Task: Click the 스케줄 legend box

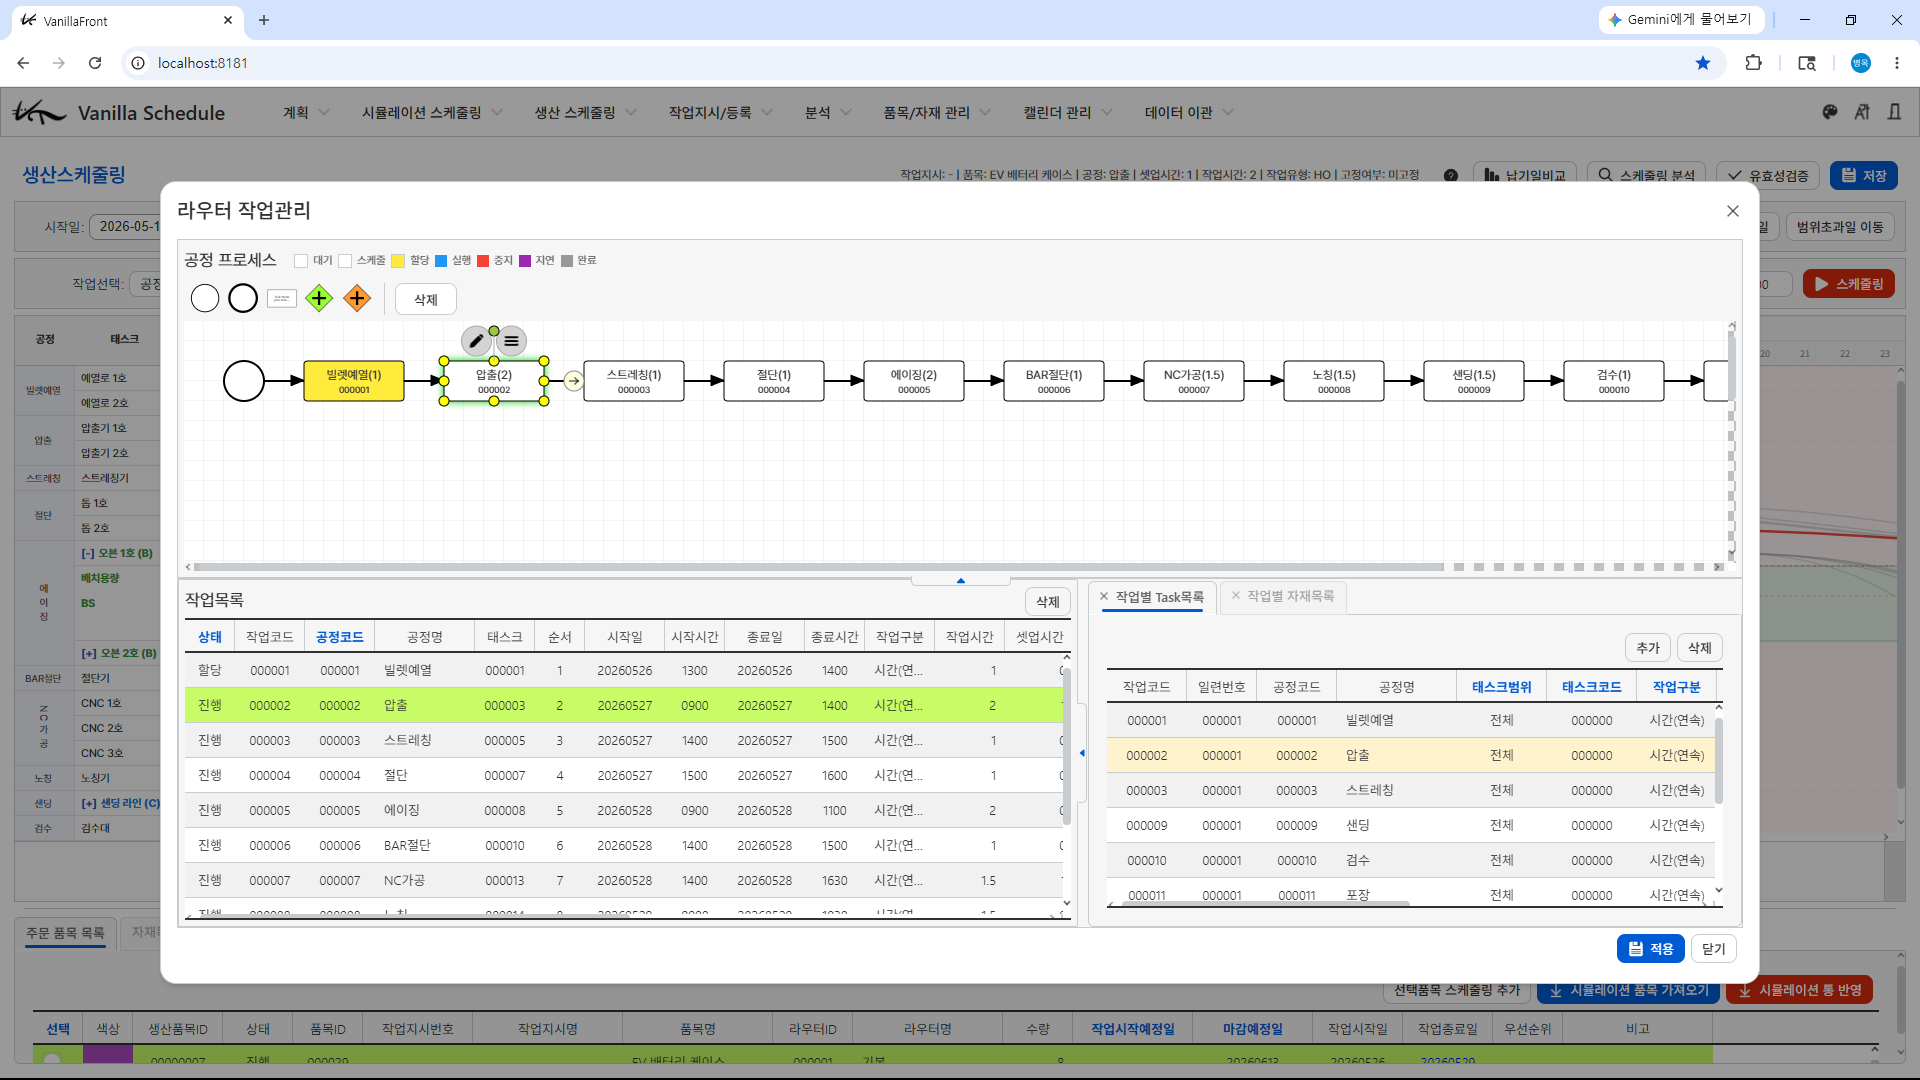Action: pyautogui.click(x=345, y=261)
